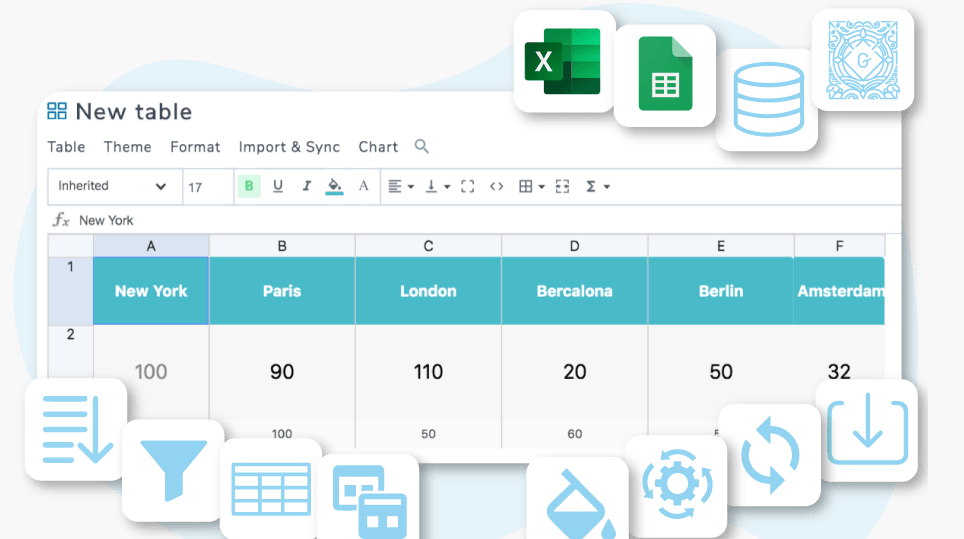
Task: Click the download arrow tray icon
Action: coord(867,429)
